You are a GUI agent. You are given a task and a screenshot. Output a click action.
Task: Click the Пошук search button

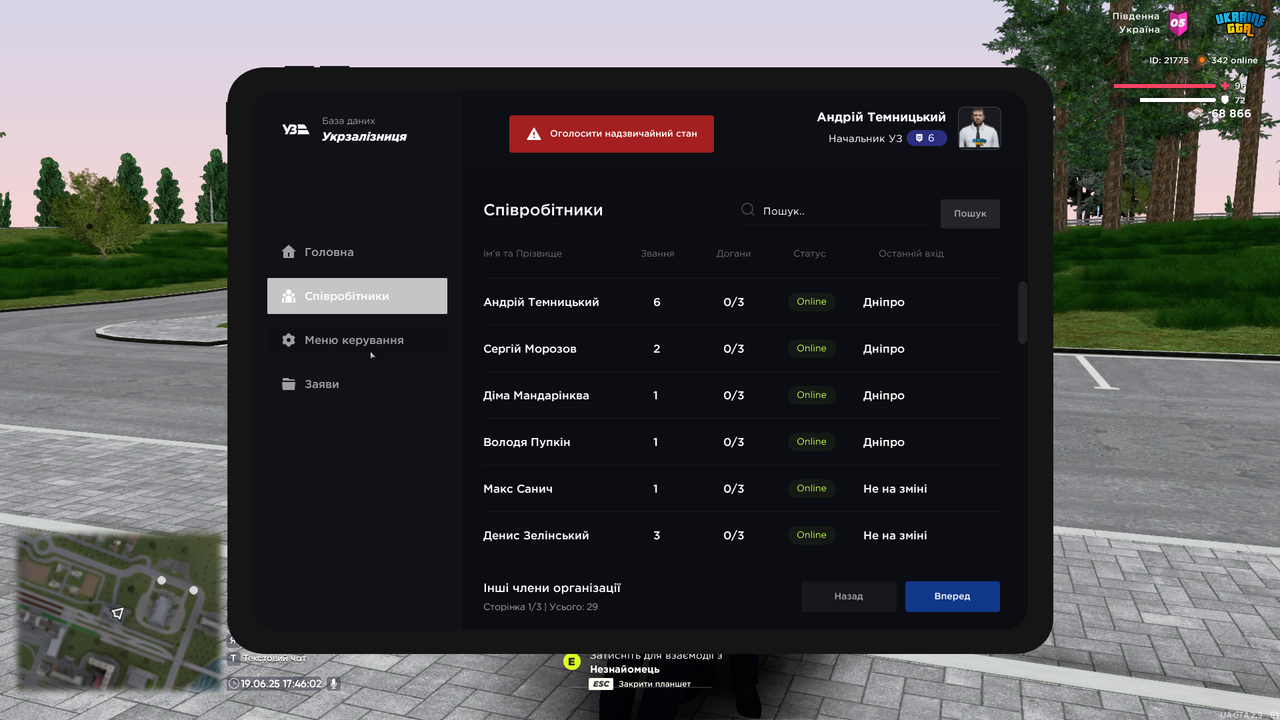click(x=970, y=213)
